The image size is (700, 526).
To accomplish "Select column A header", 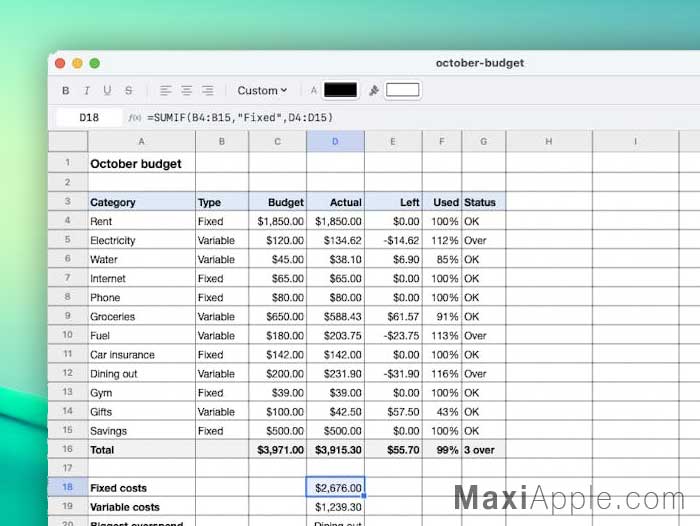I will tap(142, 142).
